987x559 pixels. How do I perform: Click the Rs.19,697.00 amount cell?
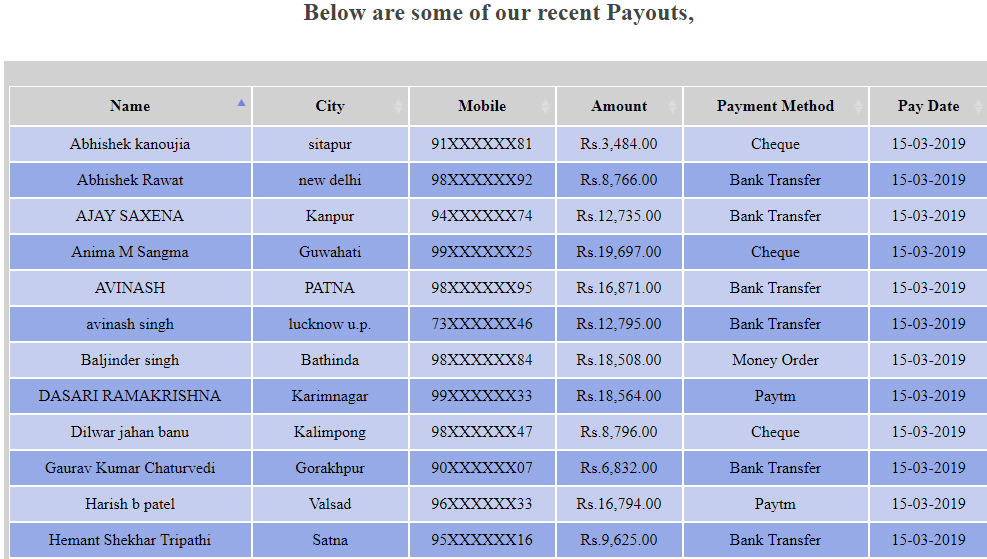click(x=619, y=252)
